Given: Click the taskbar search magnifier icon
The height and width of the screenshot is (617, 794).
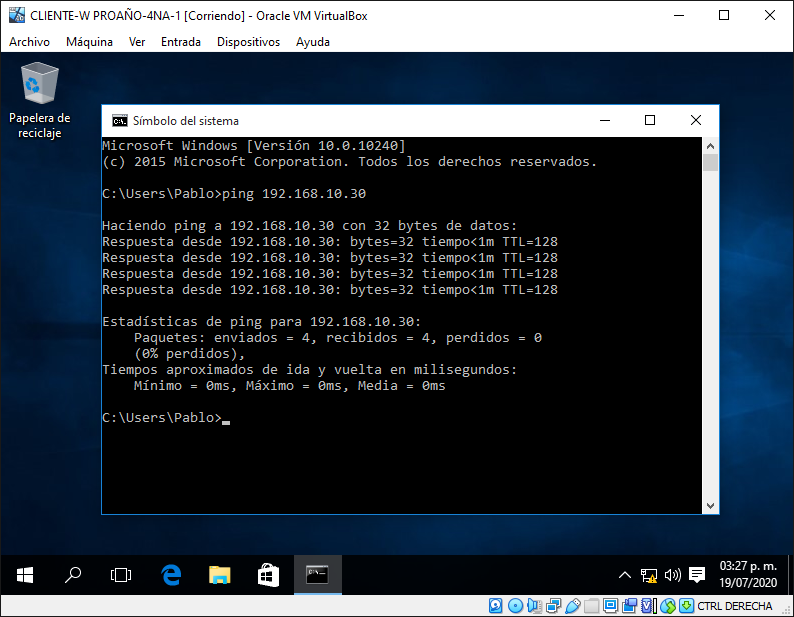Looking at the screenshot, I should coord(73,575).
